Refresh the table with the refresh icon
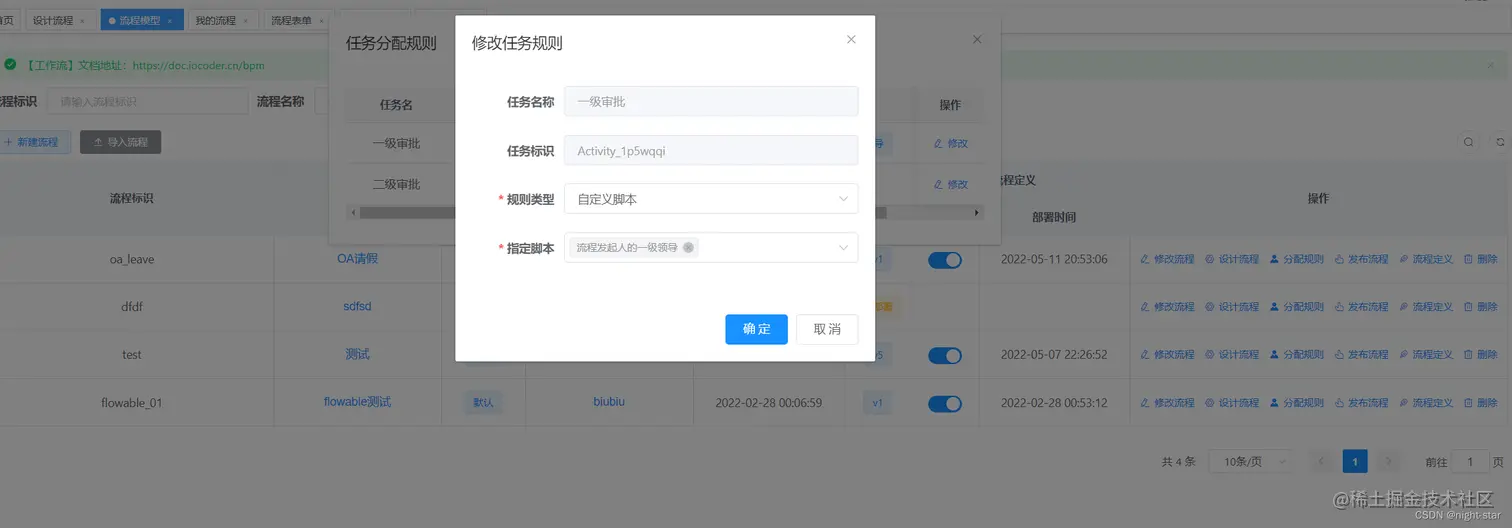This screenshot has width=1512, height=528. click(1500, 142)
